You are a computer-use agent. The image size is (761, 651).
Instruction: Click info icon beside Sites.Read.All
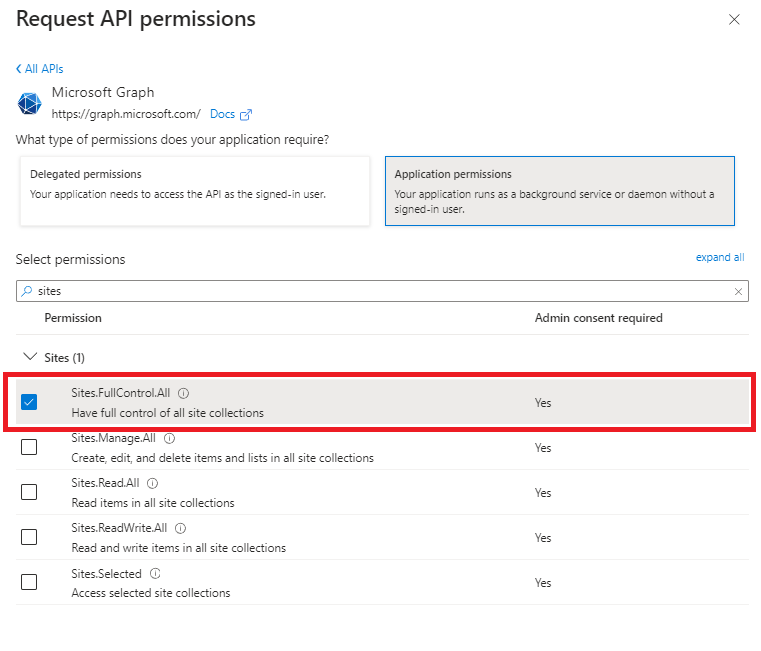click(x=152, y=483)
